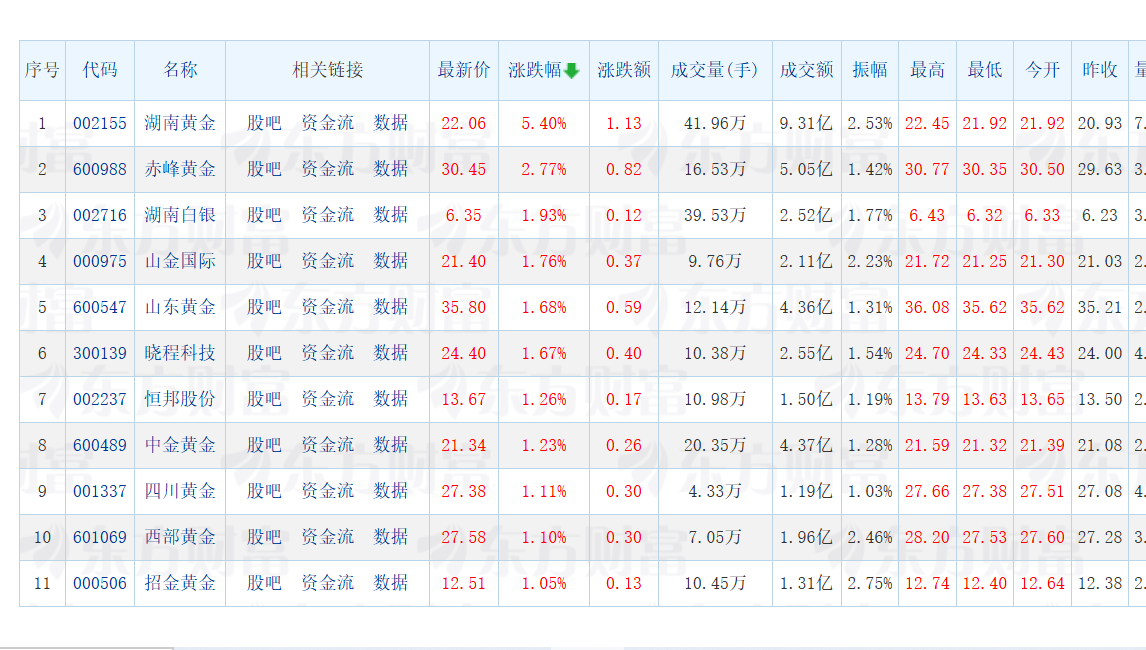Screen dimensions: 1146x650
Task: Open 湖南黄金 stock name link
Action: (180, 123)
